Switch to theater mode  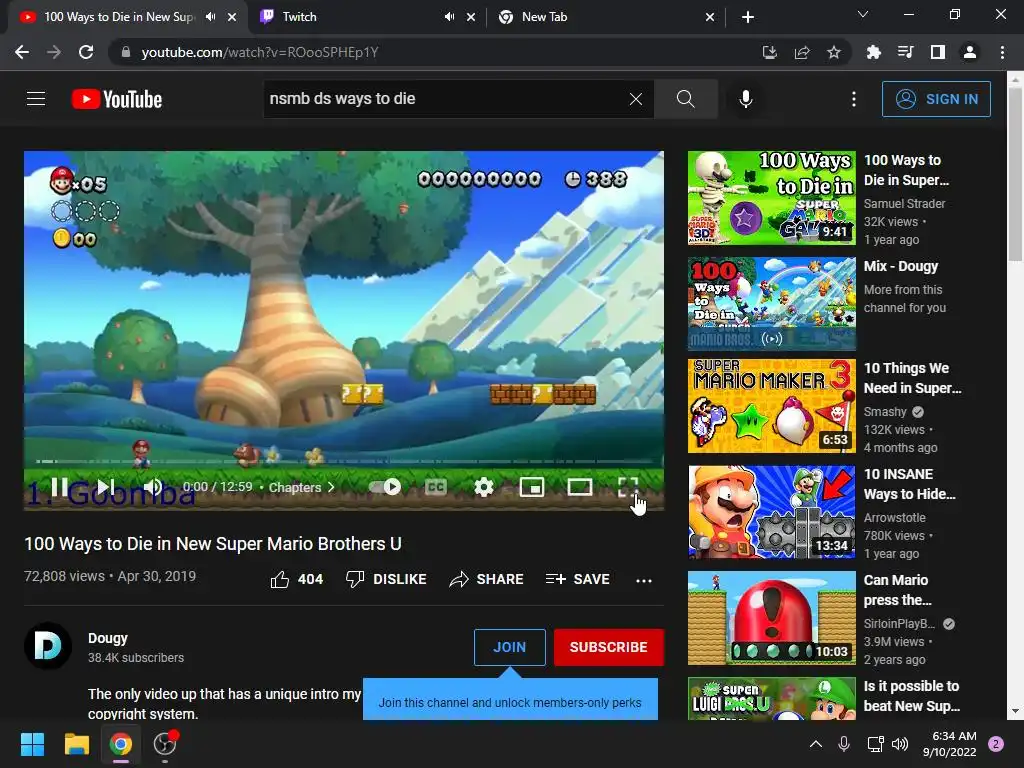coord(579,487)
